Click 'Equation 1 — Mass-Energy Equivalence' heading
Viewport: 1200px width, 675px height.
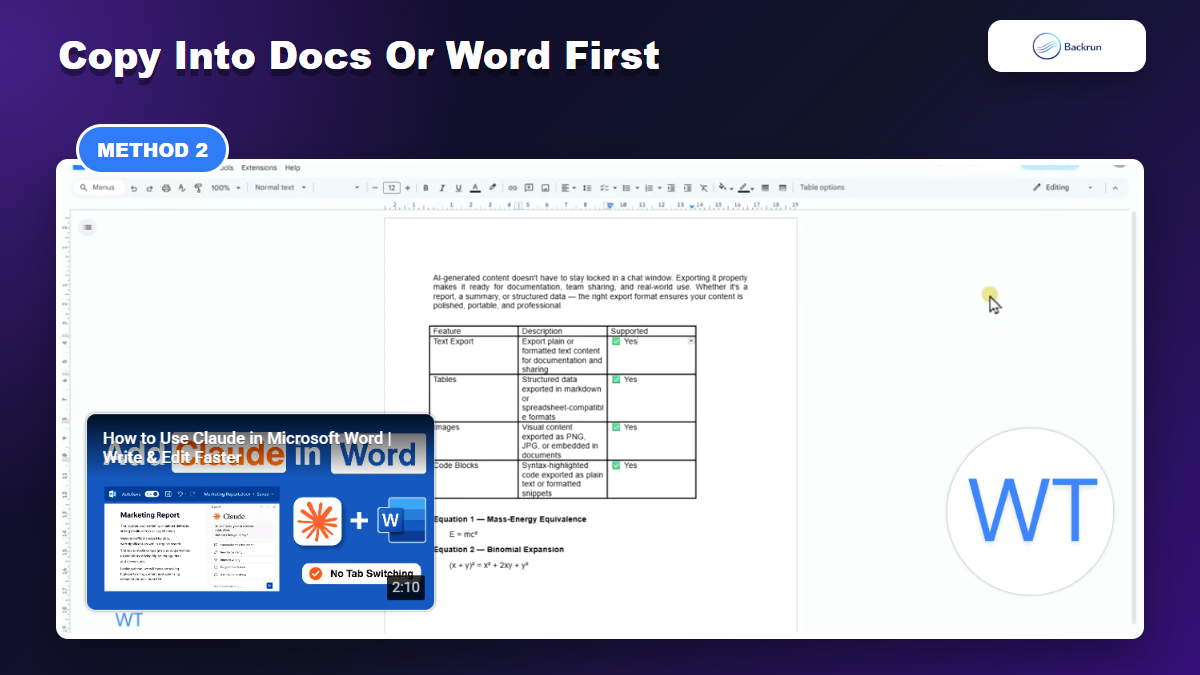point(510,520)
